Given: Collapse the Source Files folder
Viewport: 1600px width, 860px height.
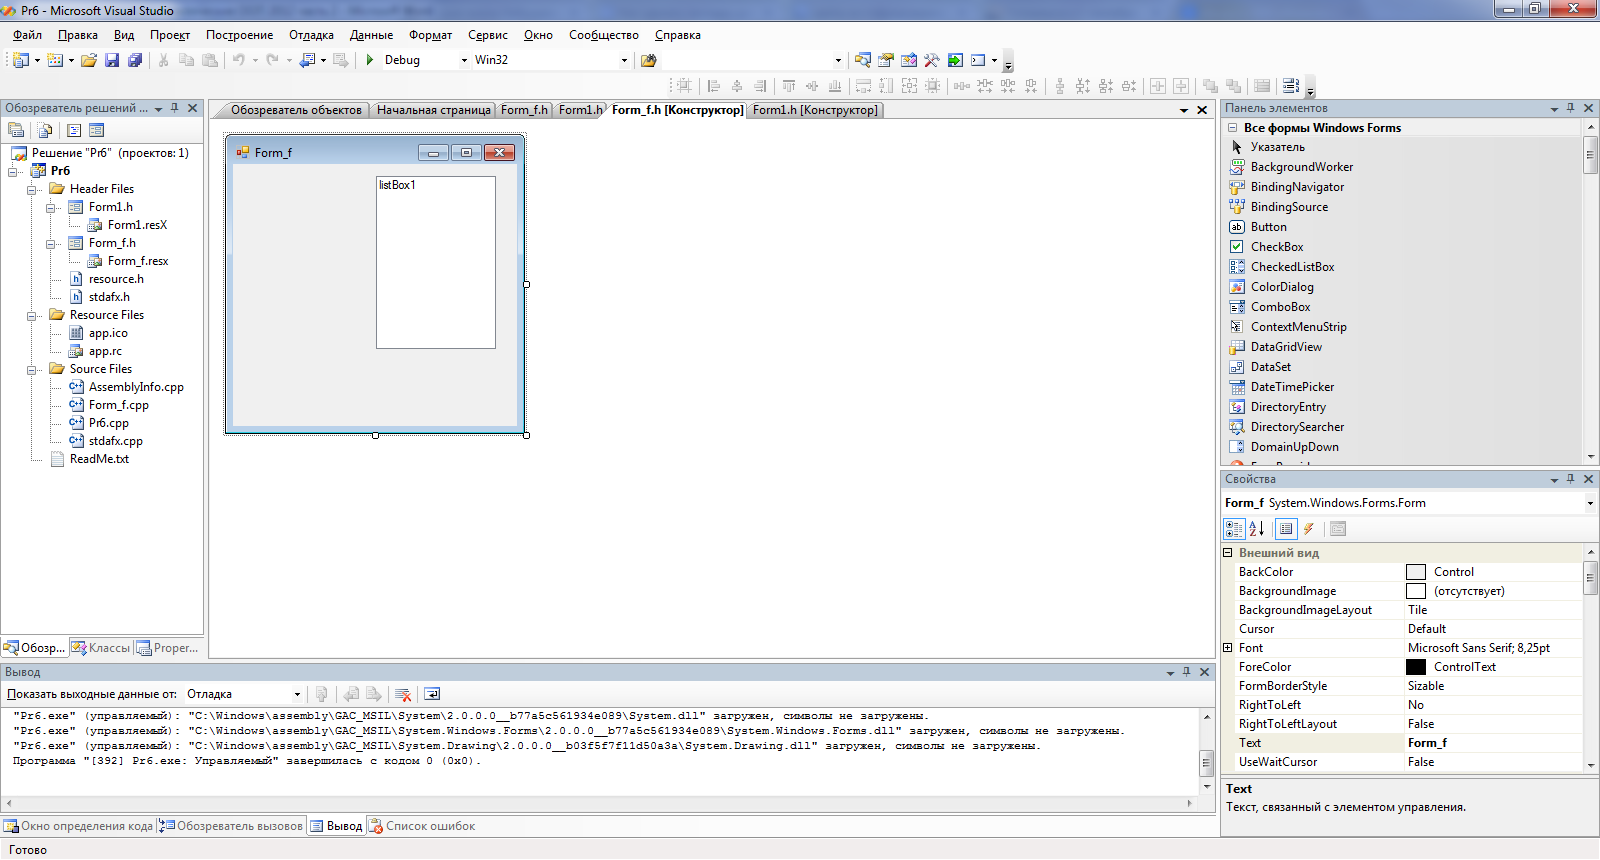Looking at the screenshot, I should point(33,369).
